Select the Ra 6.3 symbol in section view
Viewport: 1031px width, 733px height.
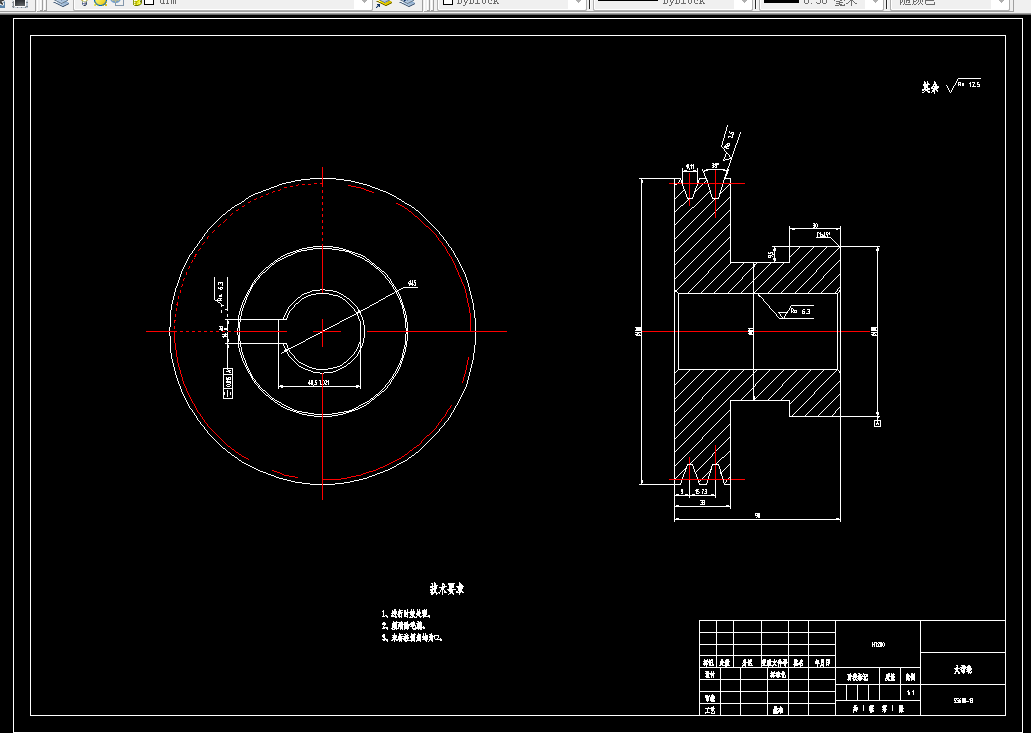pos(796,312)
